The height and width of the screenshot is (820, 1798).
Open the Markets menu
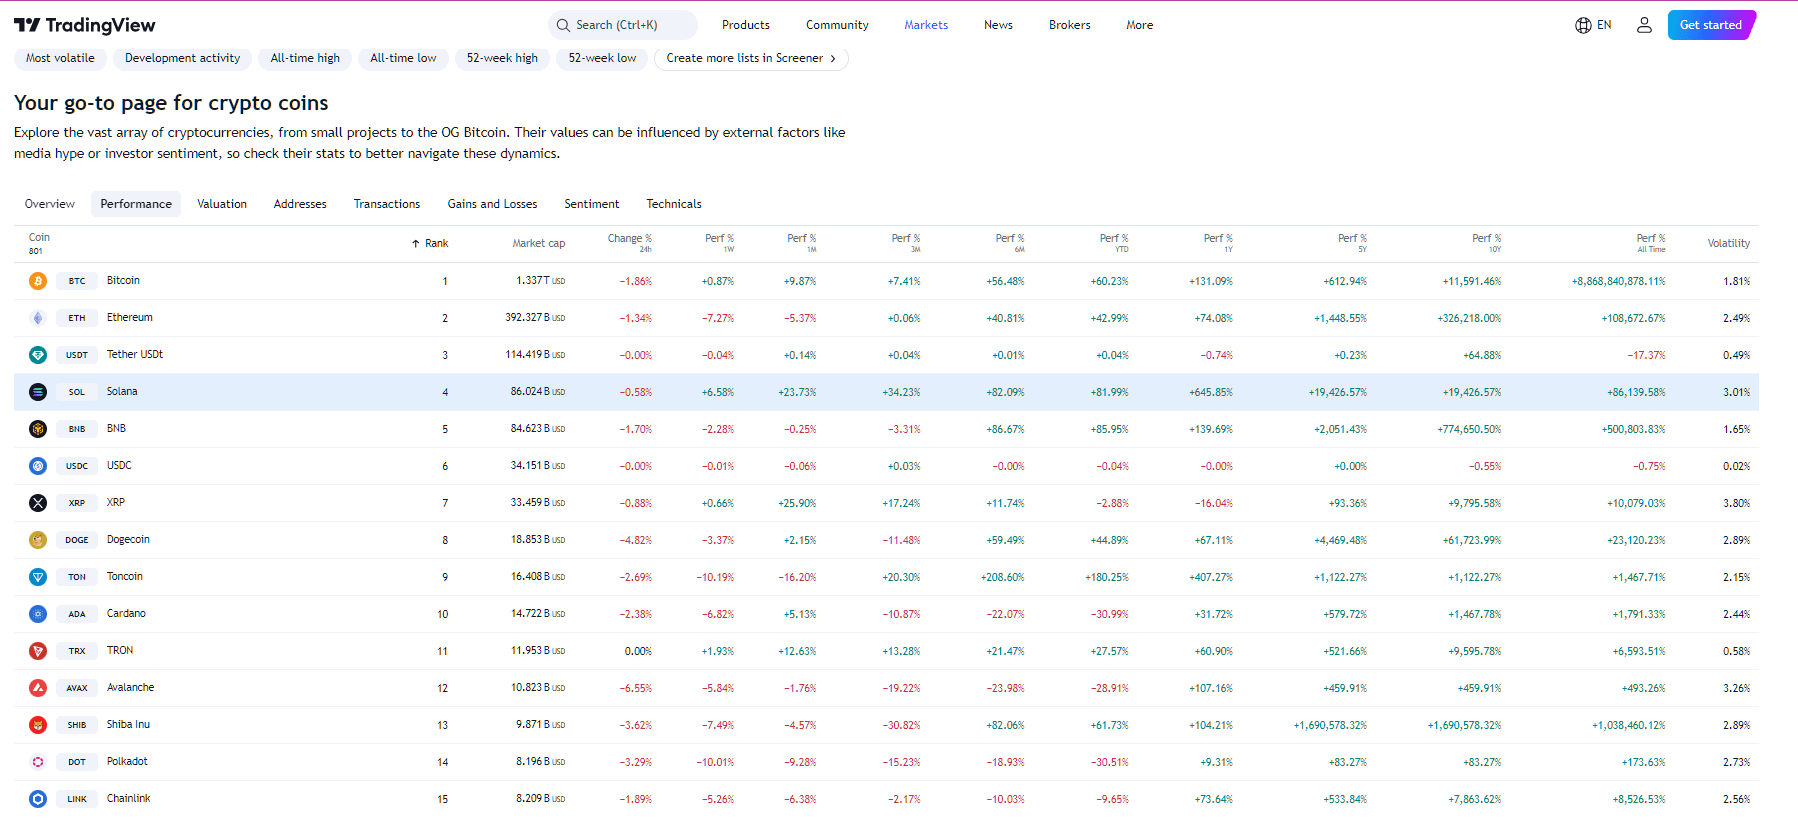pyautogui.click(x=926, y=25)
